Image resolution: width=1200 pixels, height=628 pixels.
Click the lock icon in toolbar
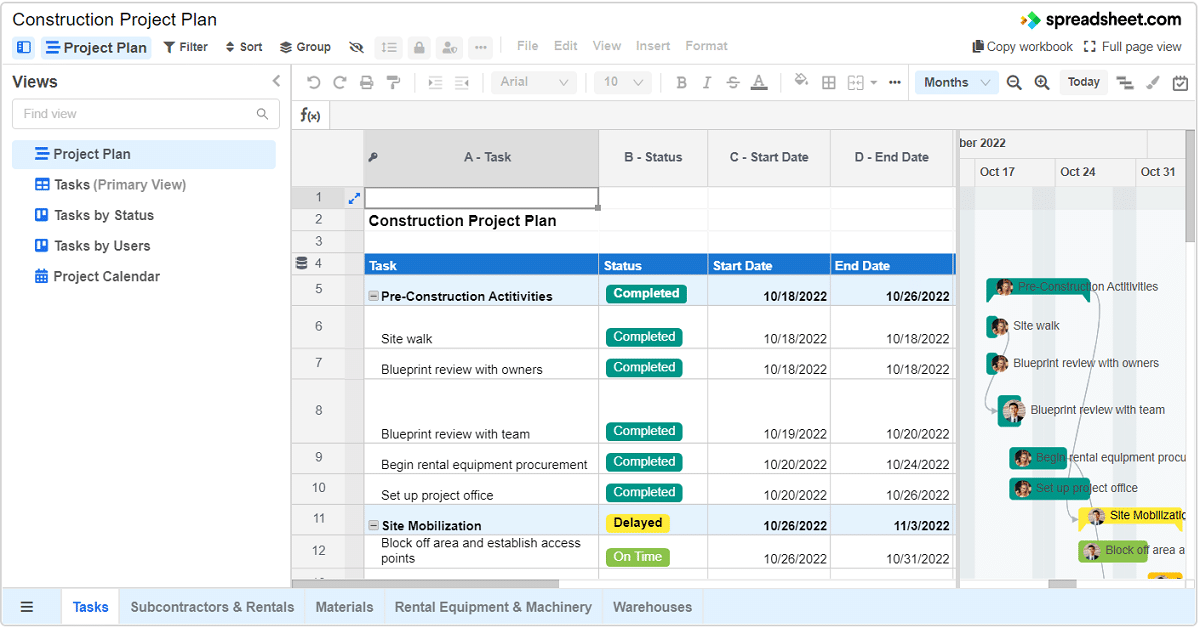pos(419,47)
